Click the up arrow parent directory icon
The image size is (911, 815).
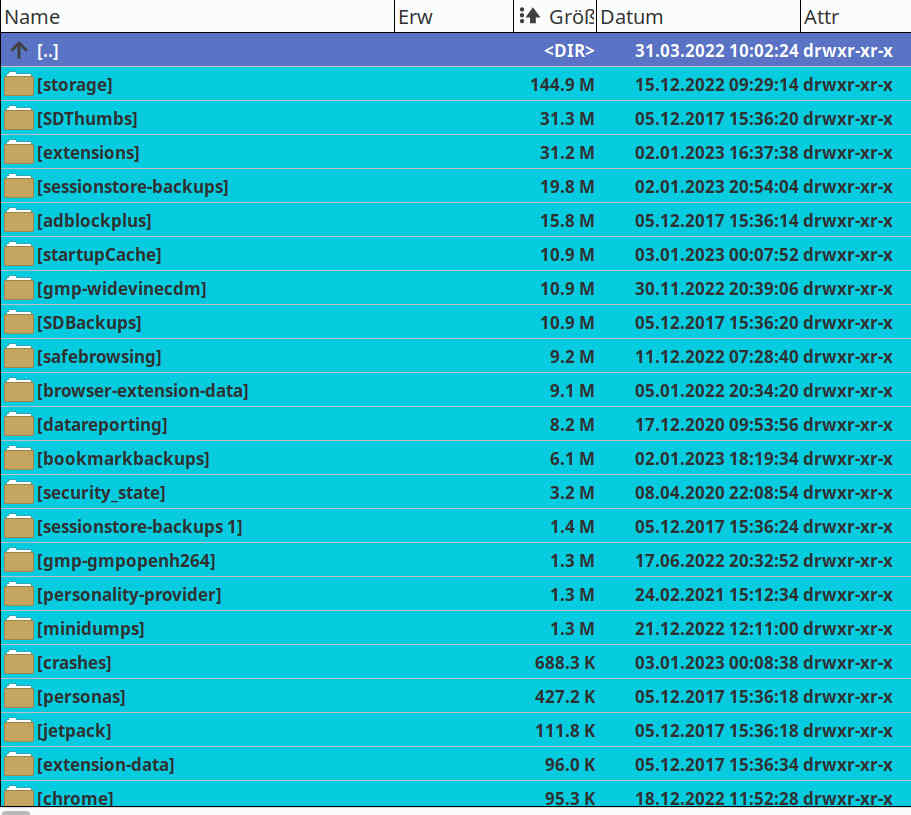coord(18,51)
